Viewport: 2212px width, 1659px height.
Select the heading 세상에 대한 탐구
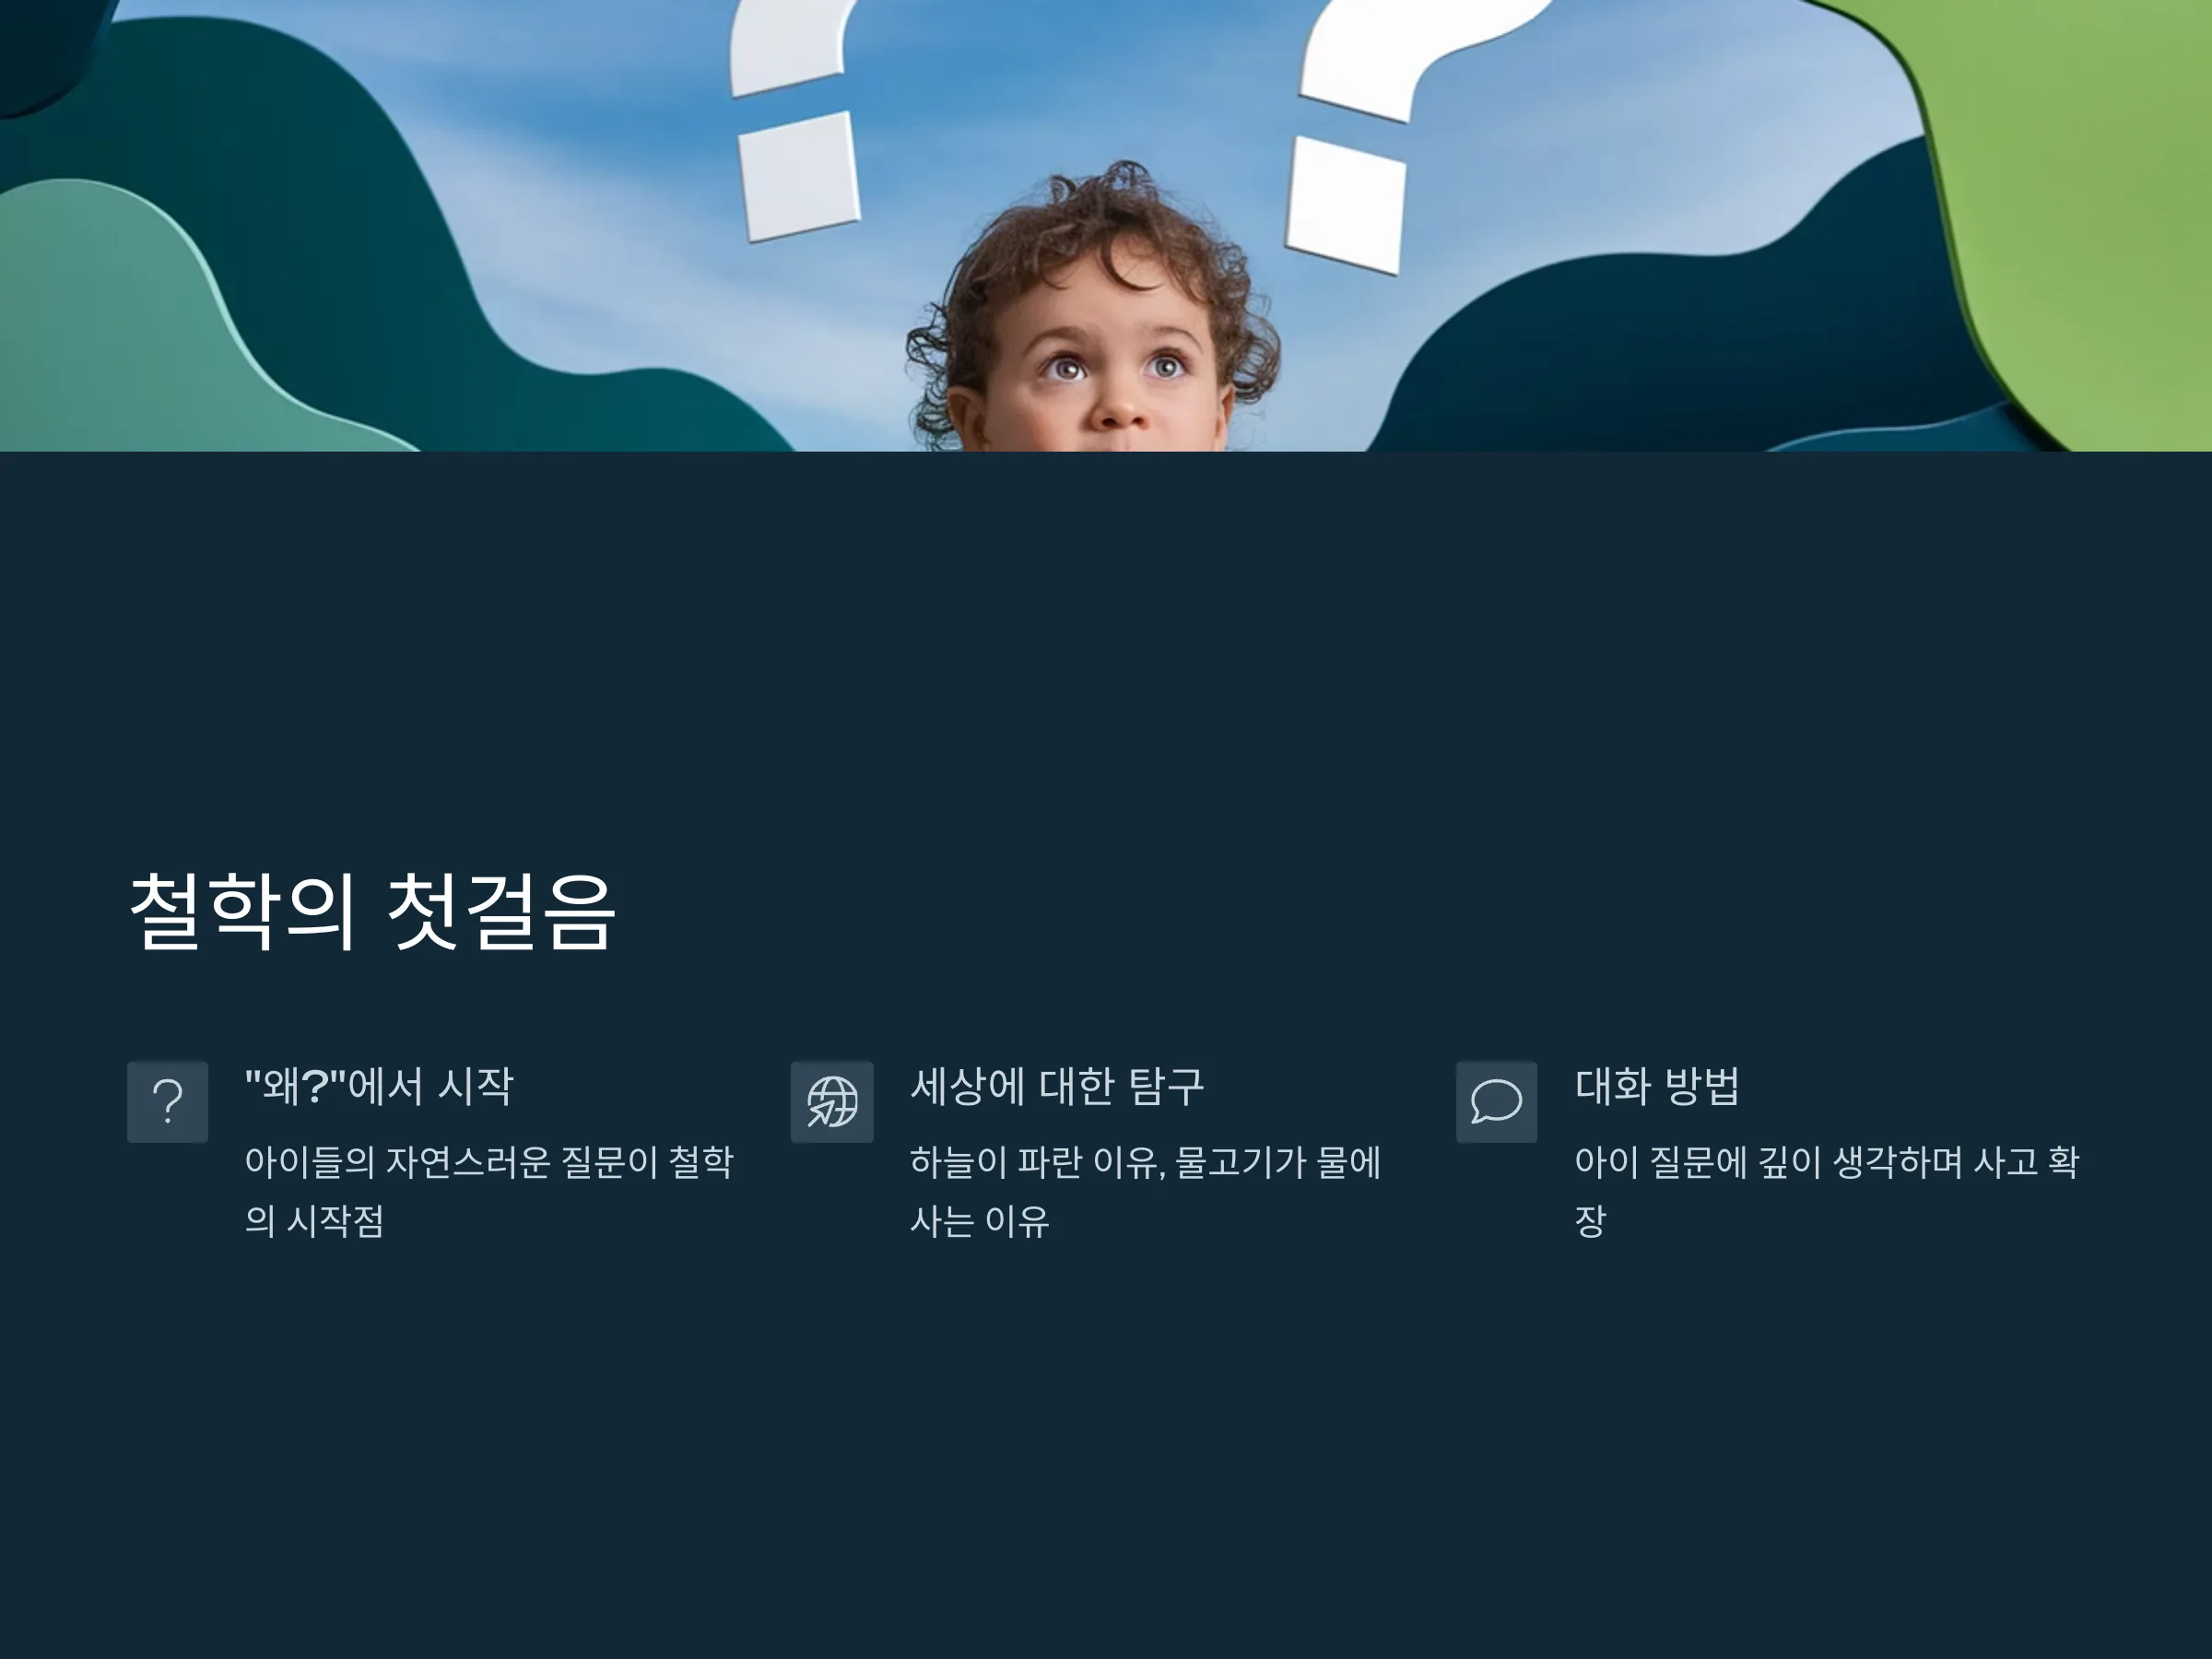click(x=1057, y=1086)
